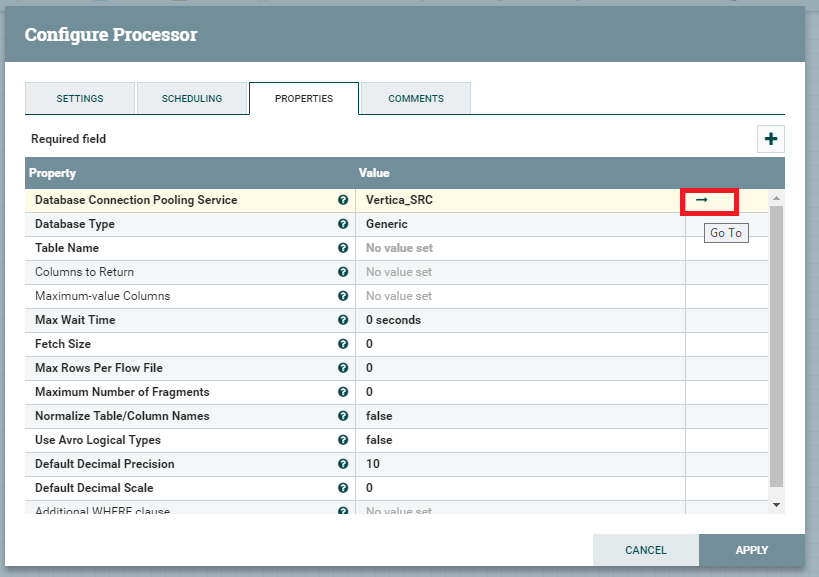This screenshot has height=577, width=819.
Task: Click help icon for Maximum-value Columns
Action: [x=343, y=296]
